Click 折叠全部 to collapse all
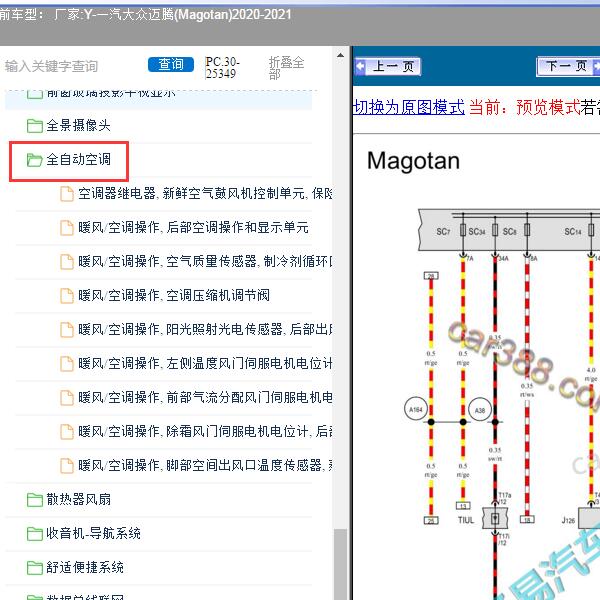This screenshot has height=600, width=600. pyautogui.click(x=286, y=67)
